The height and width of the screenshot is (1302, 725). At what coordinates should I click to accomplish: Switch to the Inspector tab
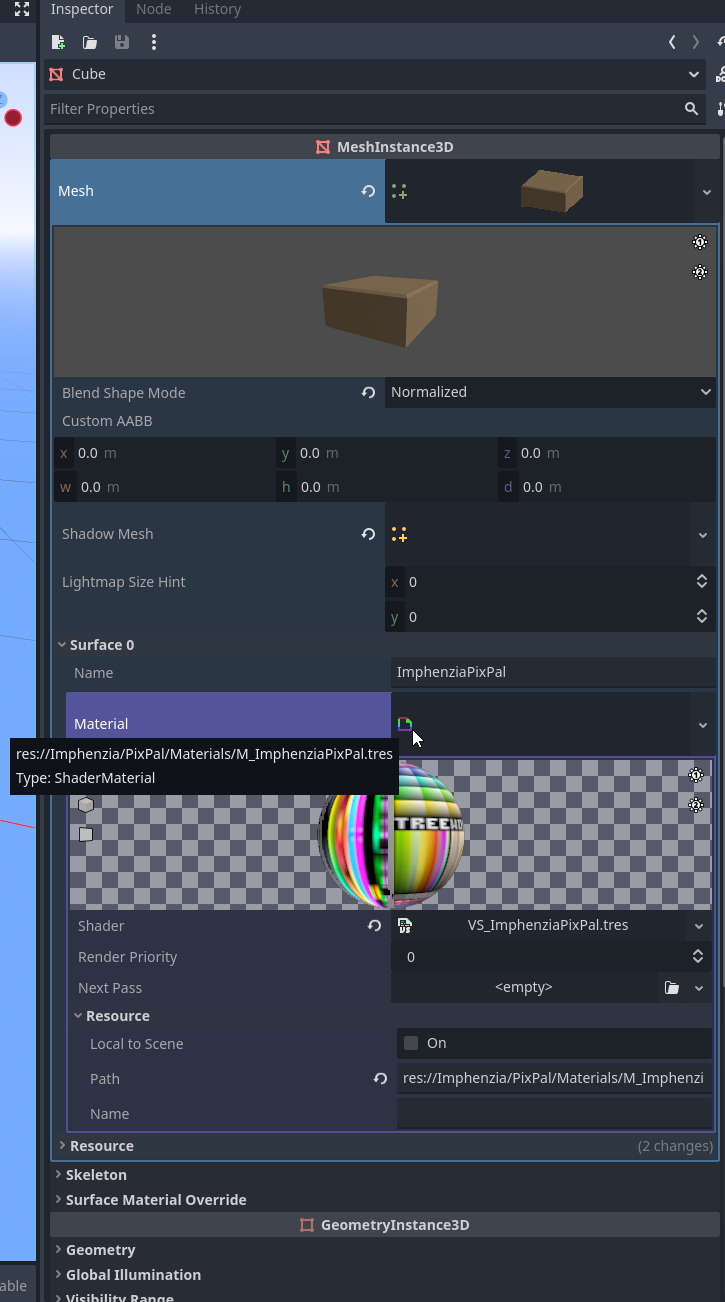point(82,9)
